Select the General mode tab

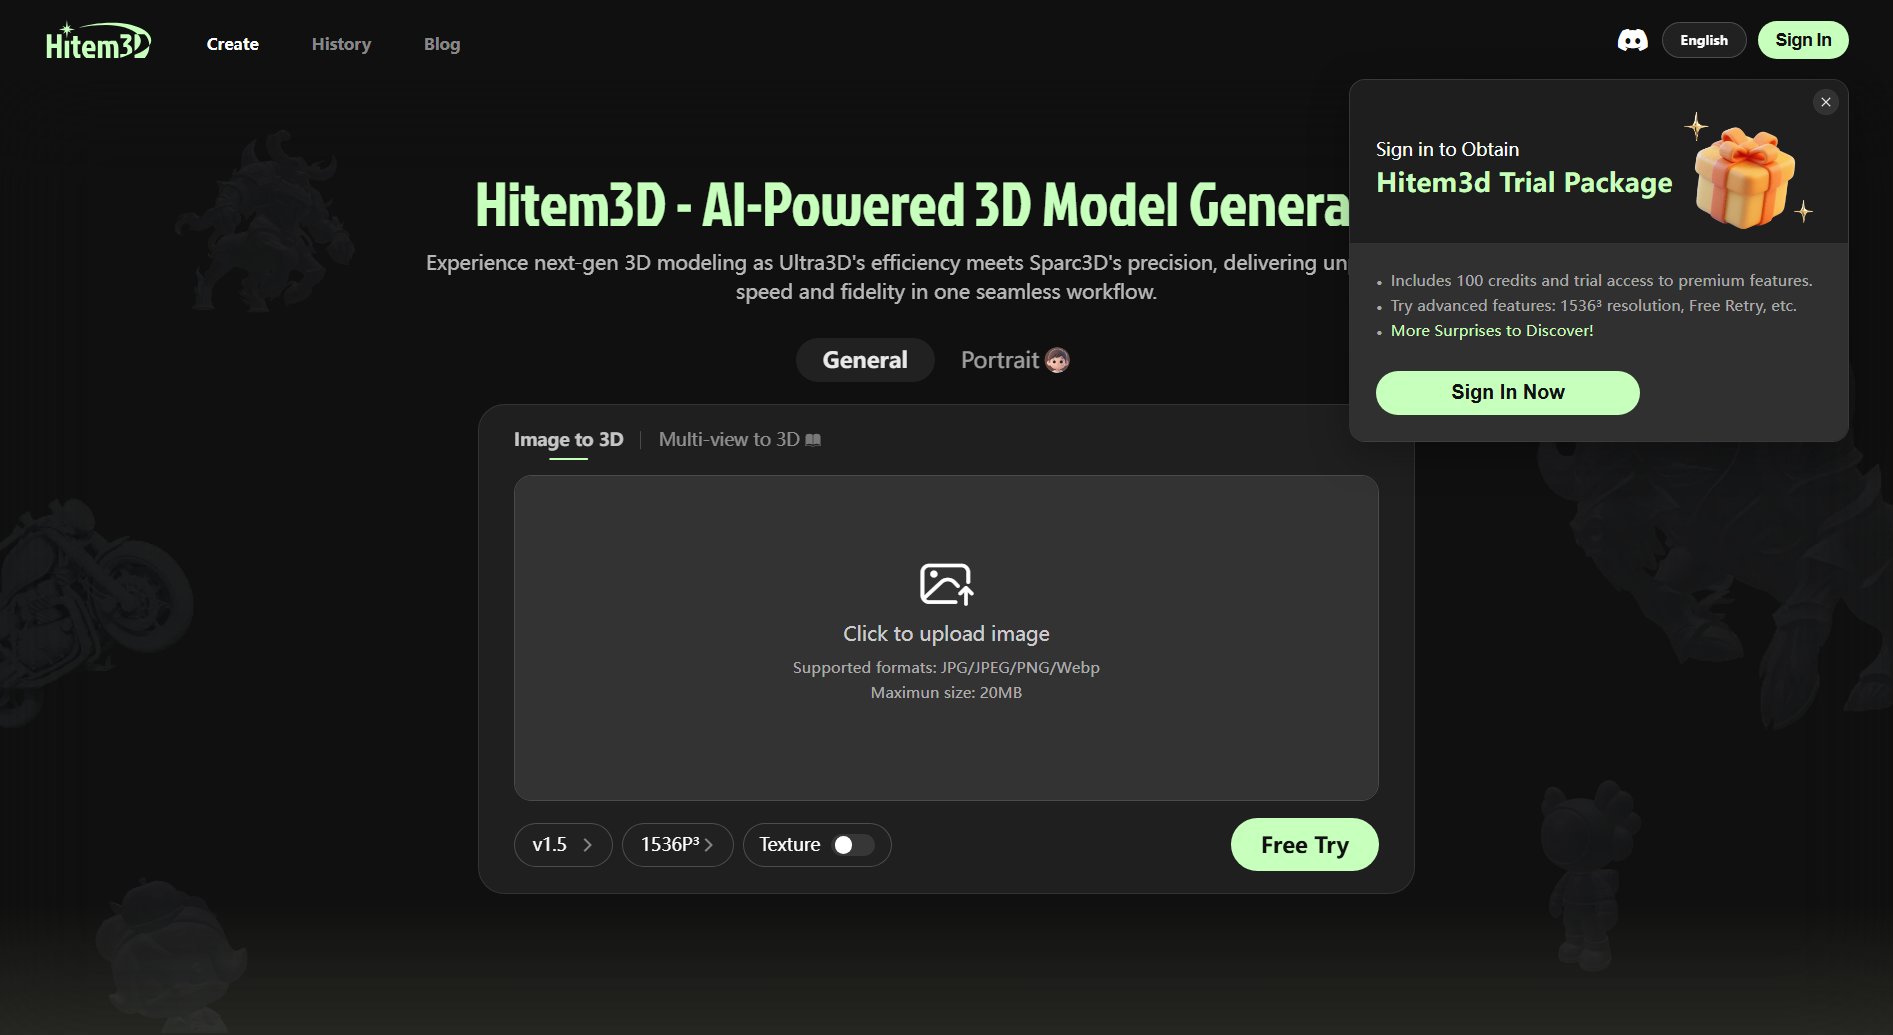[x=865, y=360]
